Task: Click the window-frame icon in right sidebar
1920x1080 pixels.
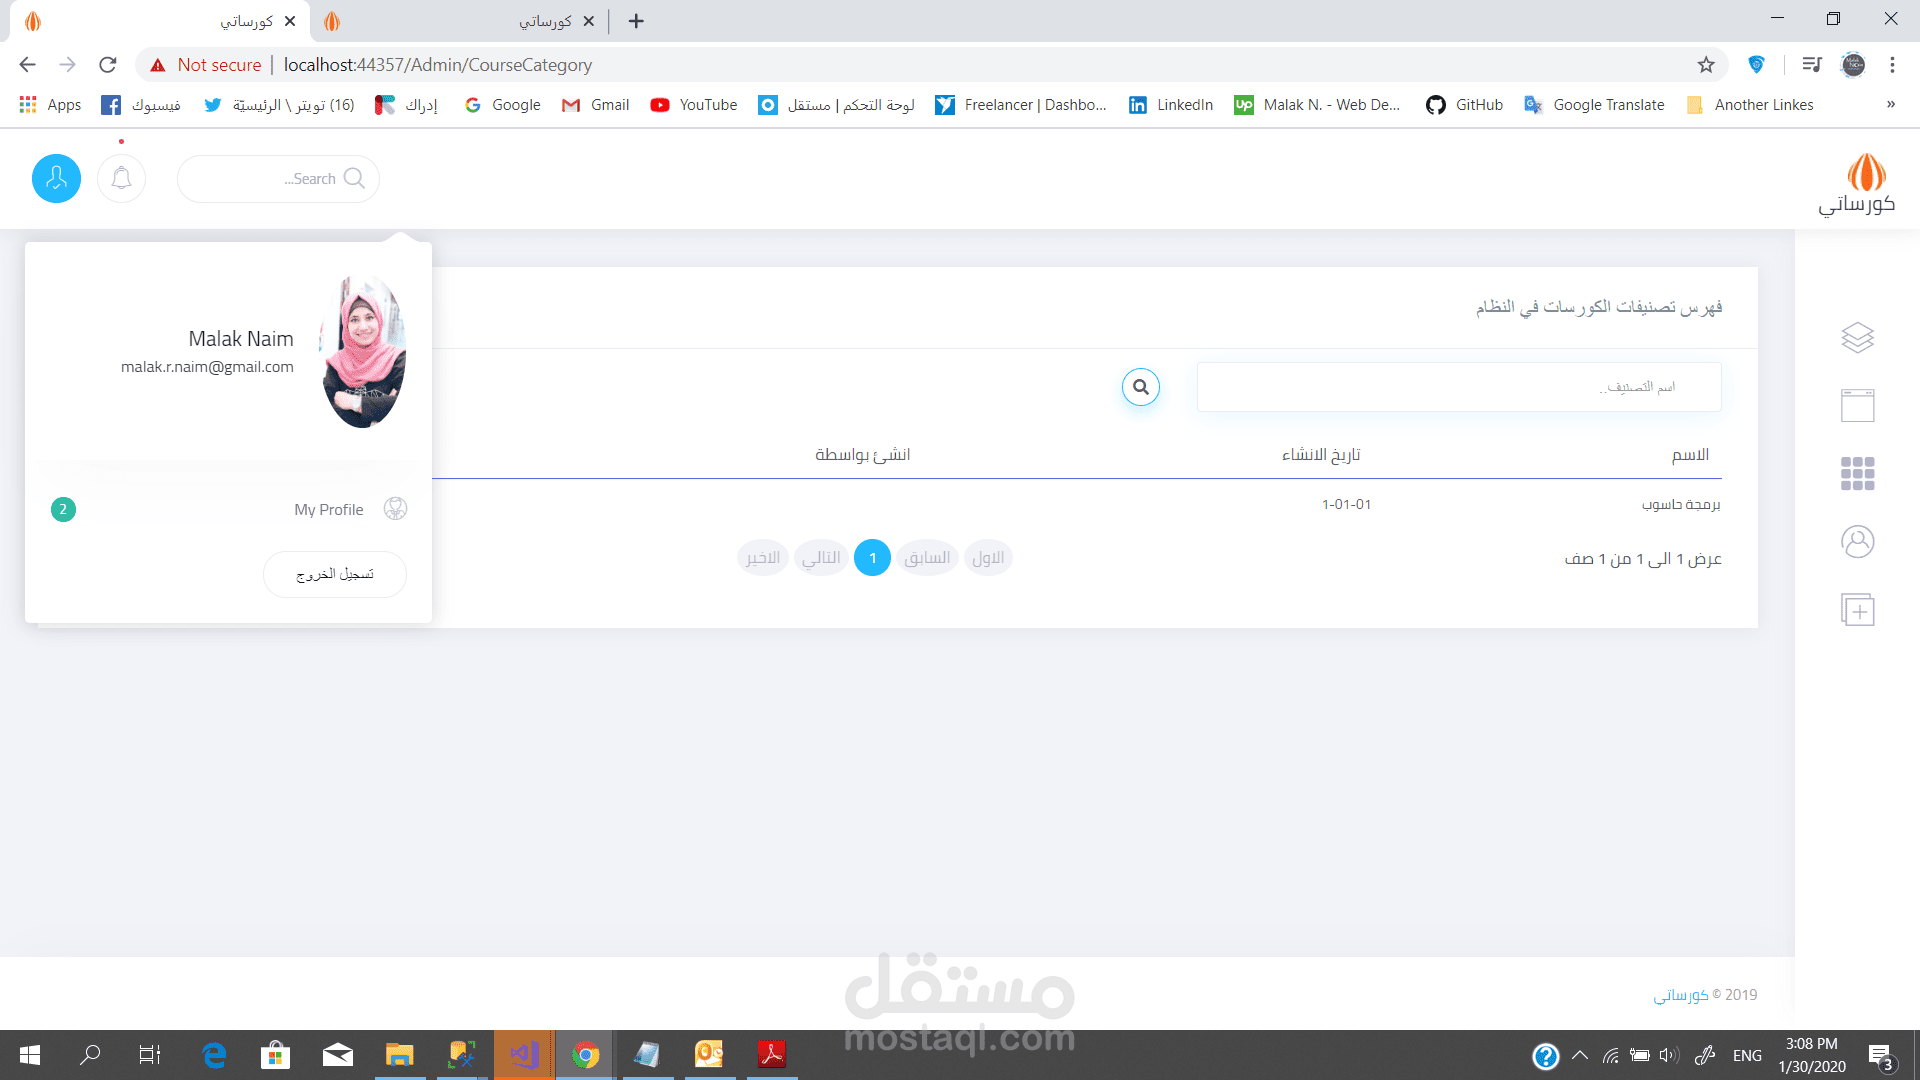Action: (1857, 406)
